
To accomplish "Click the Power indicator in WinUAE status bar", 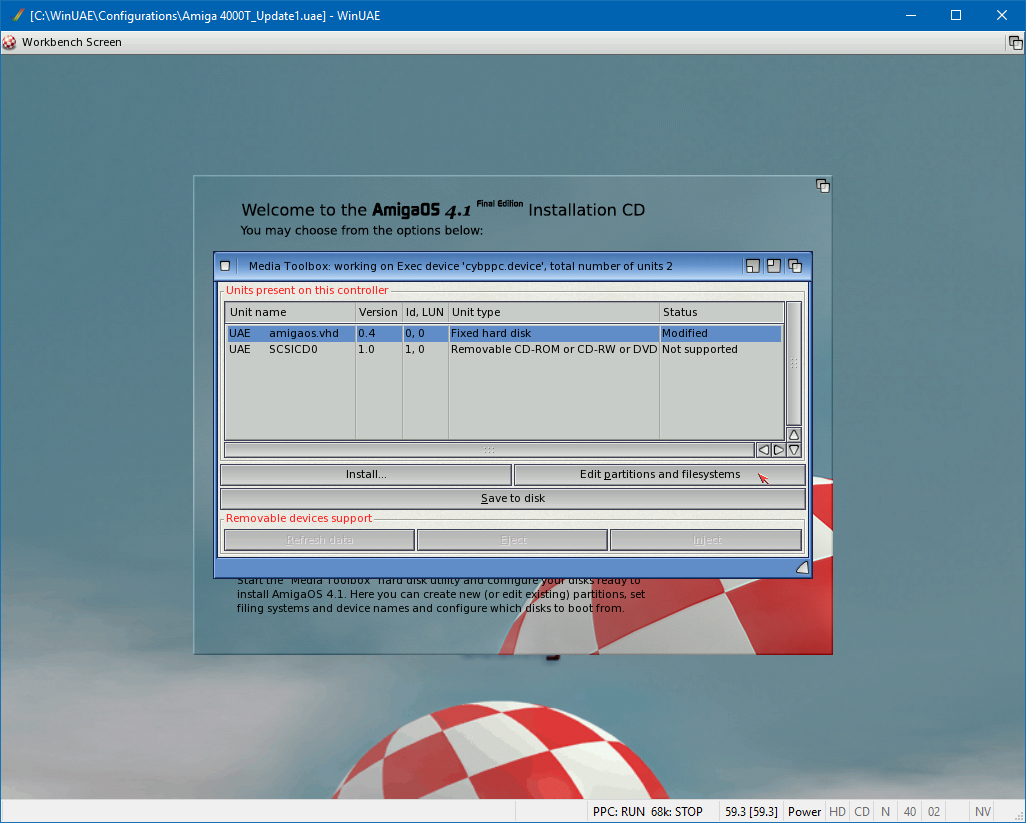I will click(804, 812).
